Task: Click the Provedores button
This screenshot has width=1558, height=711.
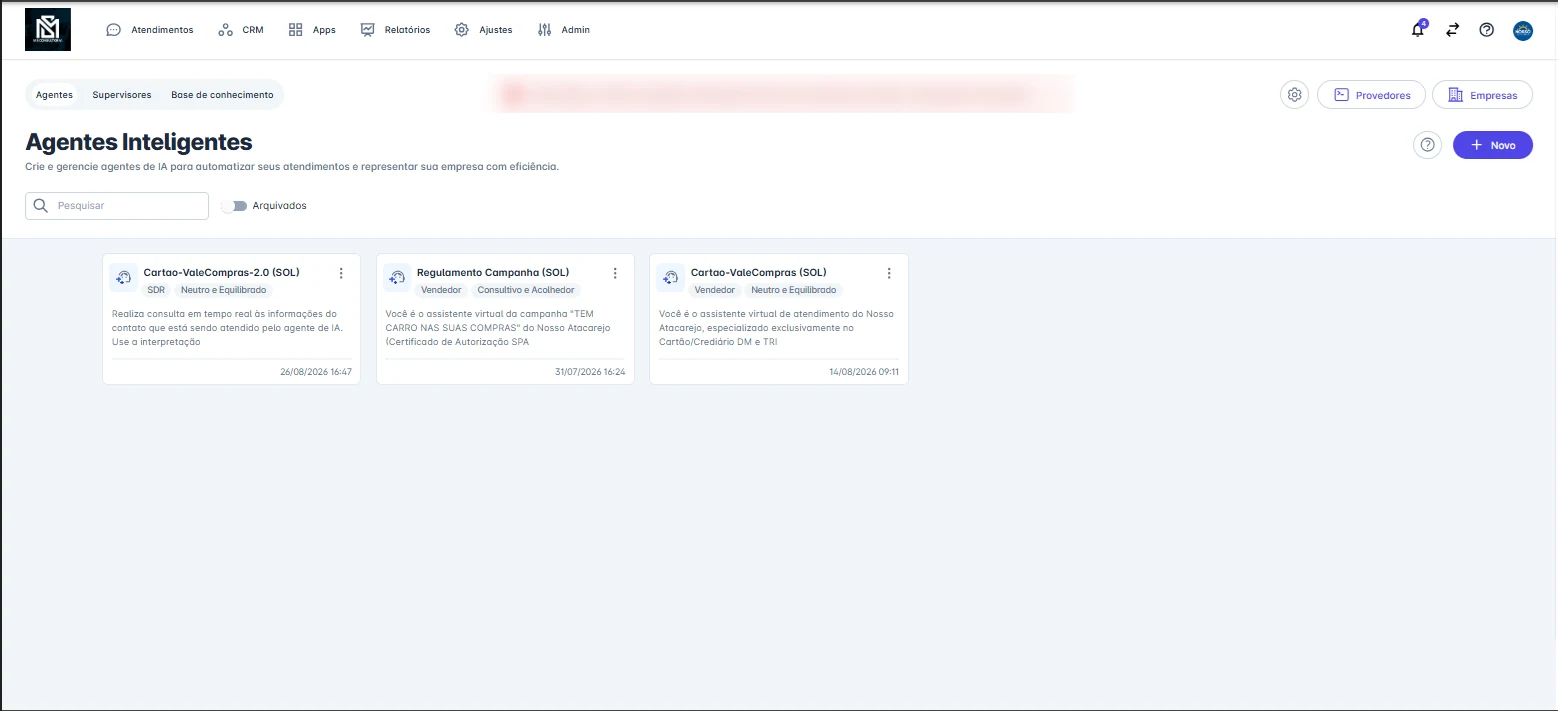Action: (1372, 95)
